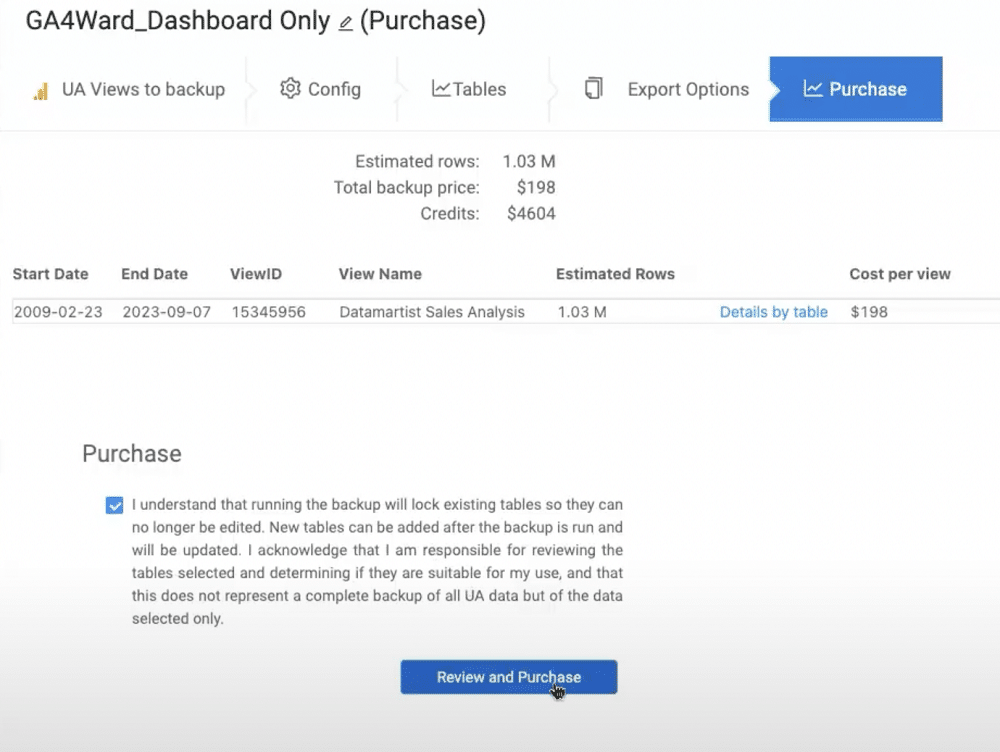
Task: Click the Review and Purchase button
Action: [508, 676]
